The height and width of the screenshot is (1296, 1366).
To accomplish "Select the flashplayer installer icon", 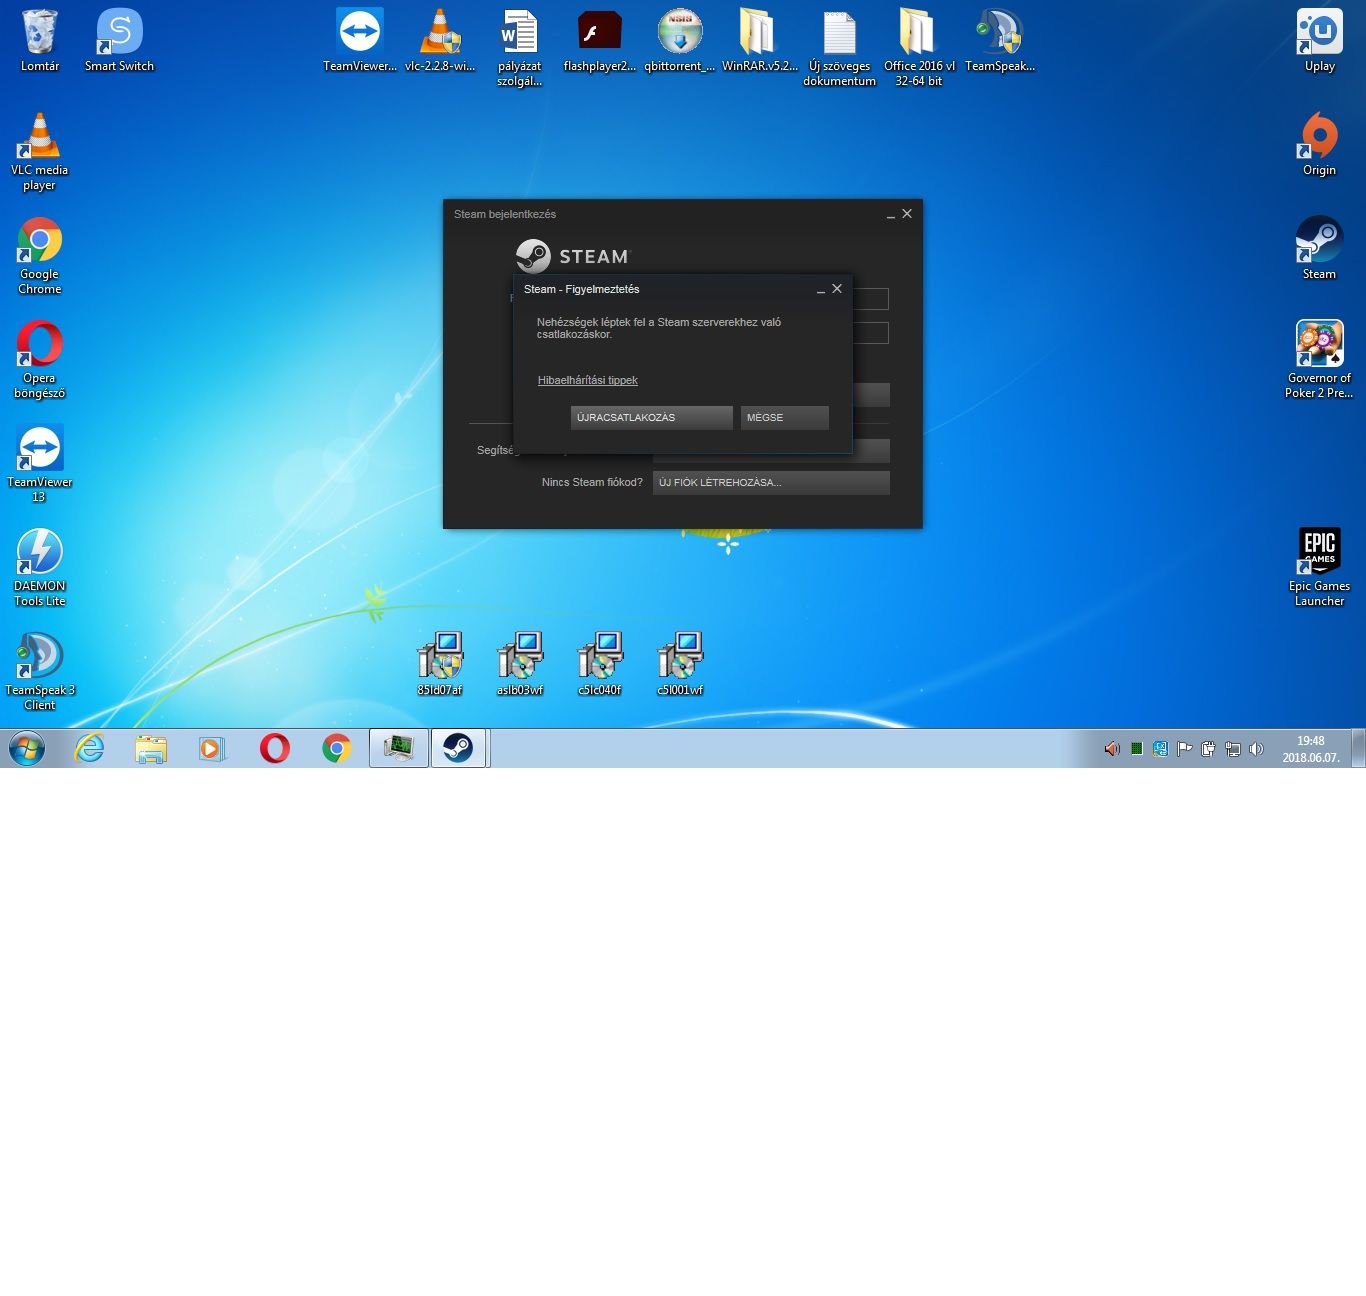I will coord(600,41).
